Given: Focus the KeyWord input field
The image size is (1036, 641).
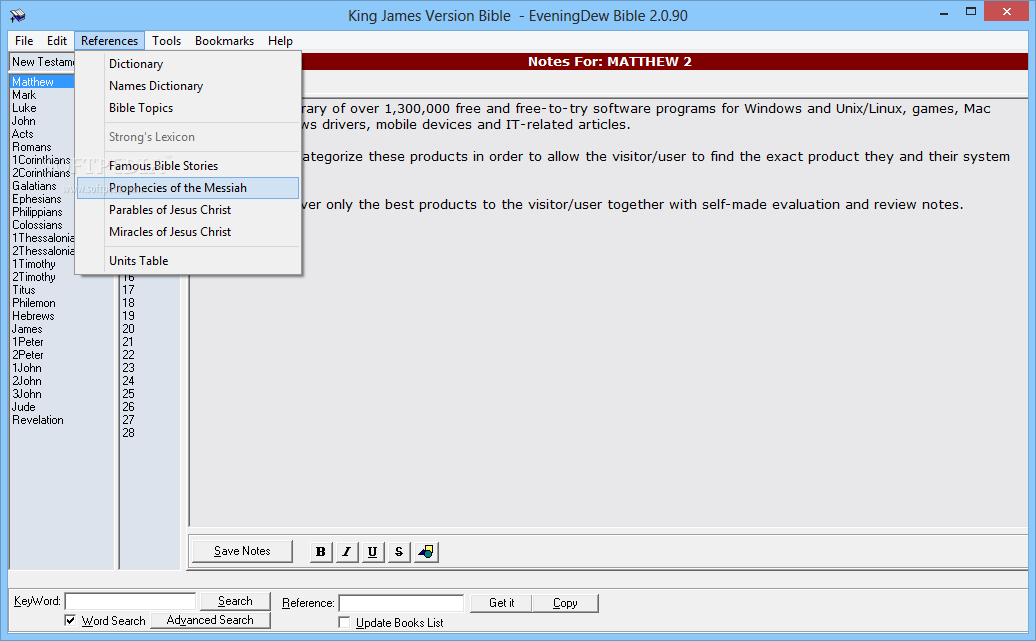Looking at the screenshot, I should (130, 601).
